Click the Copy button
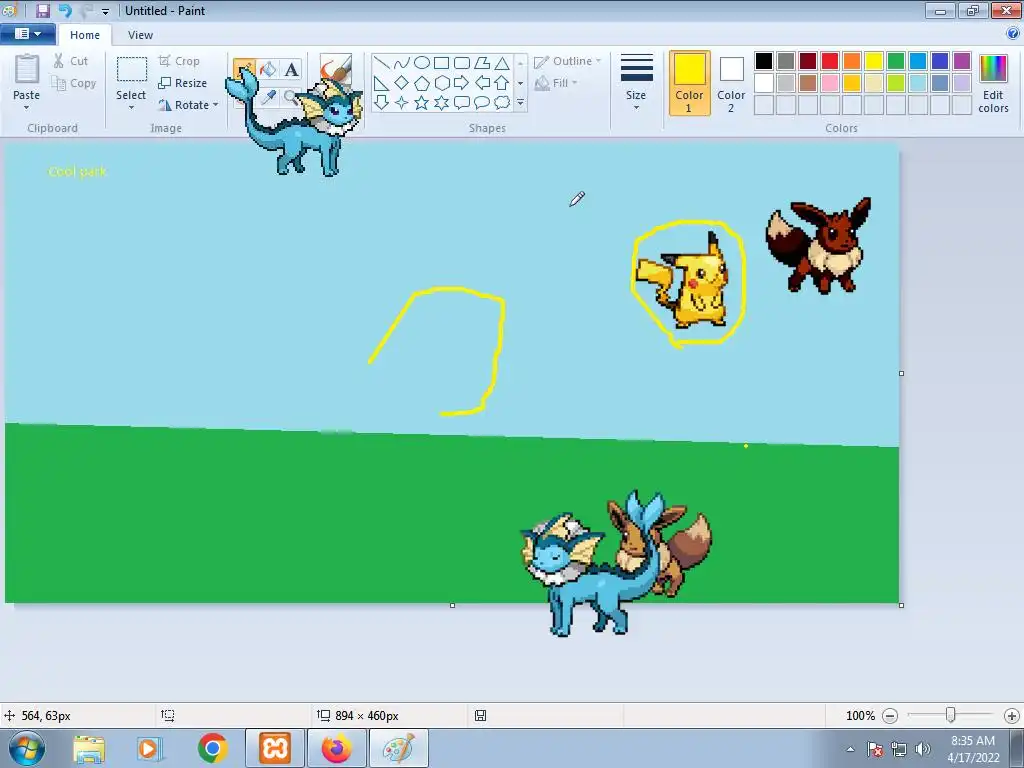1024x768 pixels. pos(74,83)
